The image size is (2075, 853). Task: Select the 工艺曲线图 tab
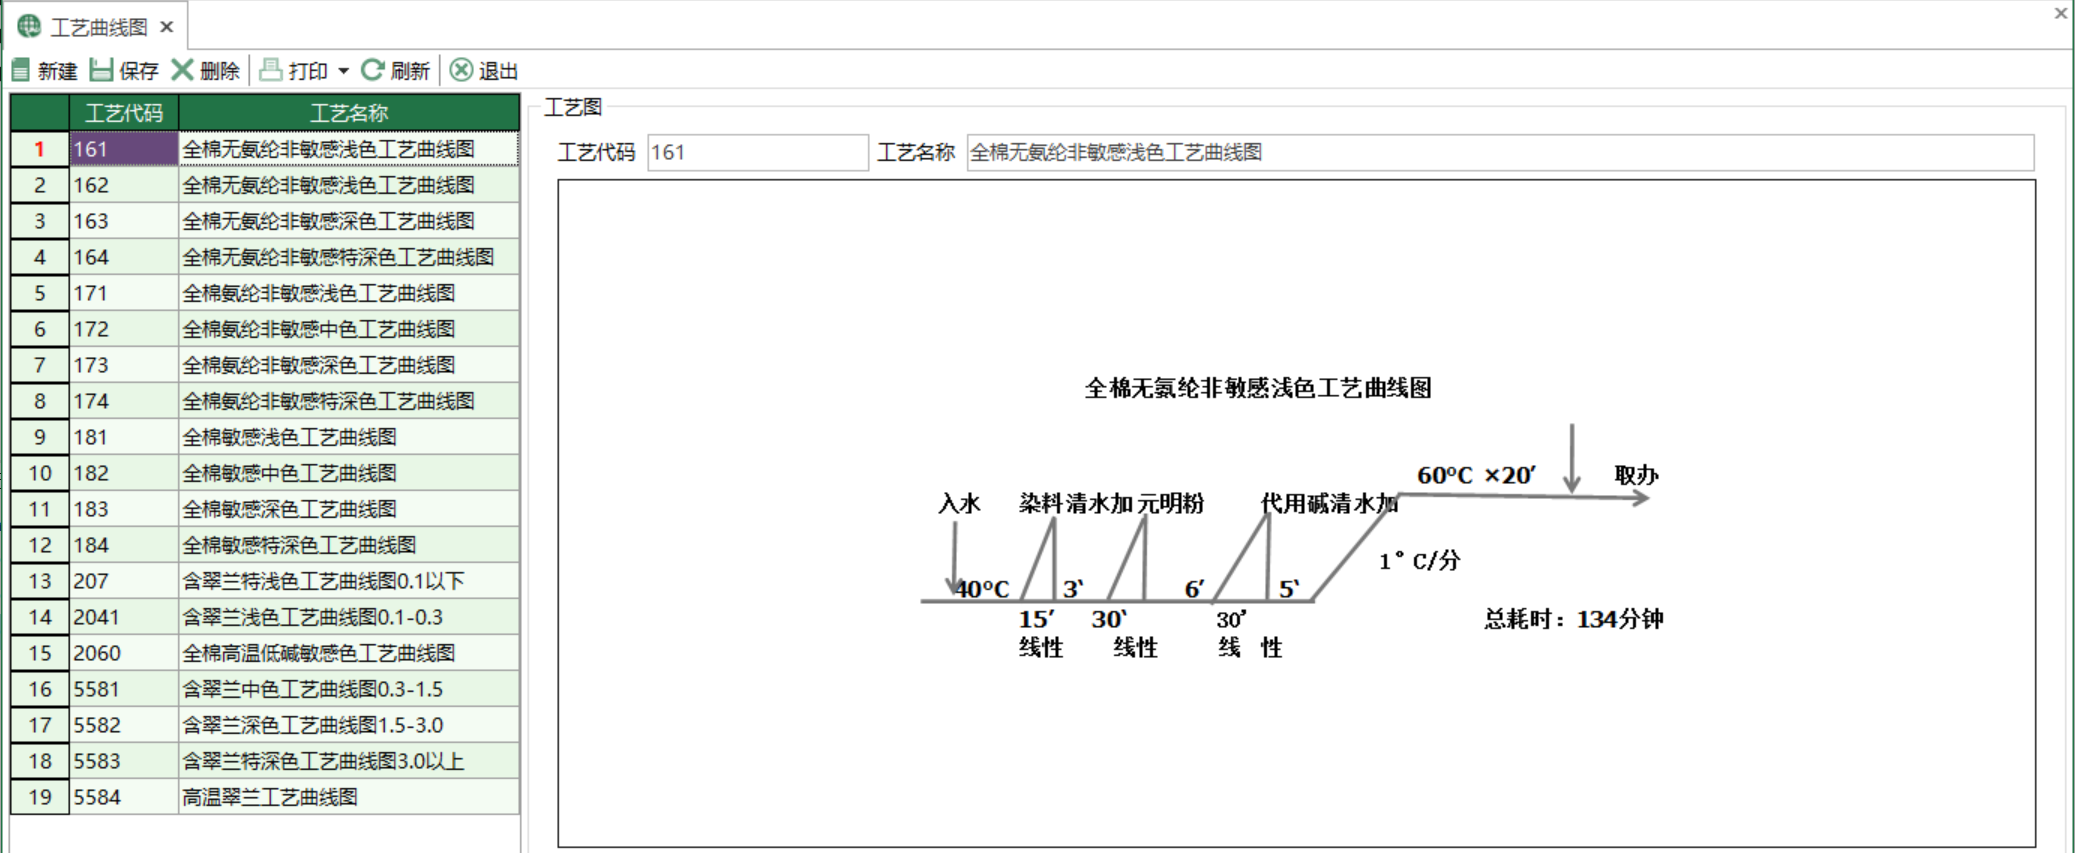(98, 27)
